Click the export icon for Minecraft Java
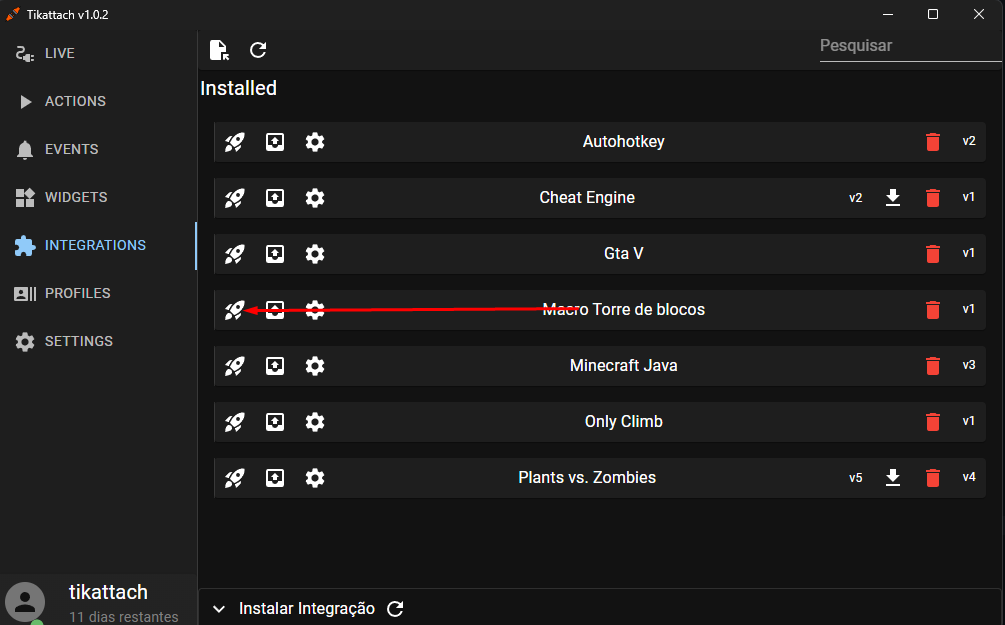This screenshot has height=625, width=1005. point(275,366)
